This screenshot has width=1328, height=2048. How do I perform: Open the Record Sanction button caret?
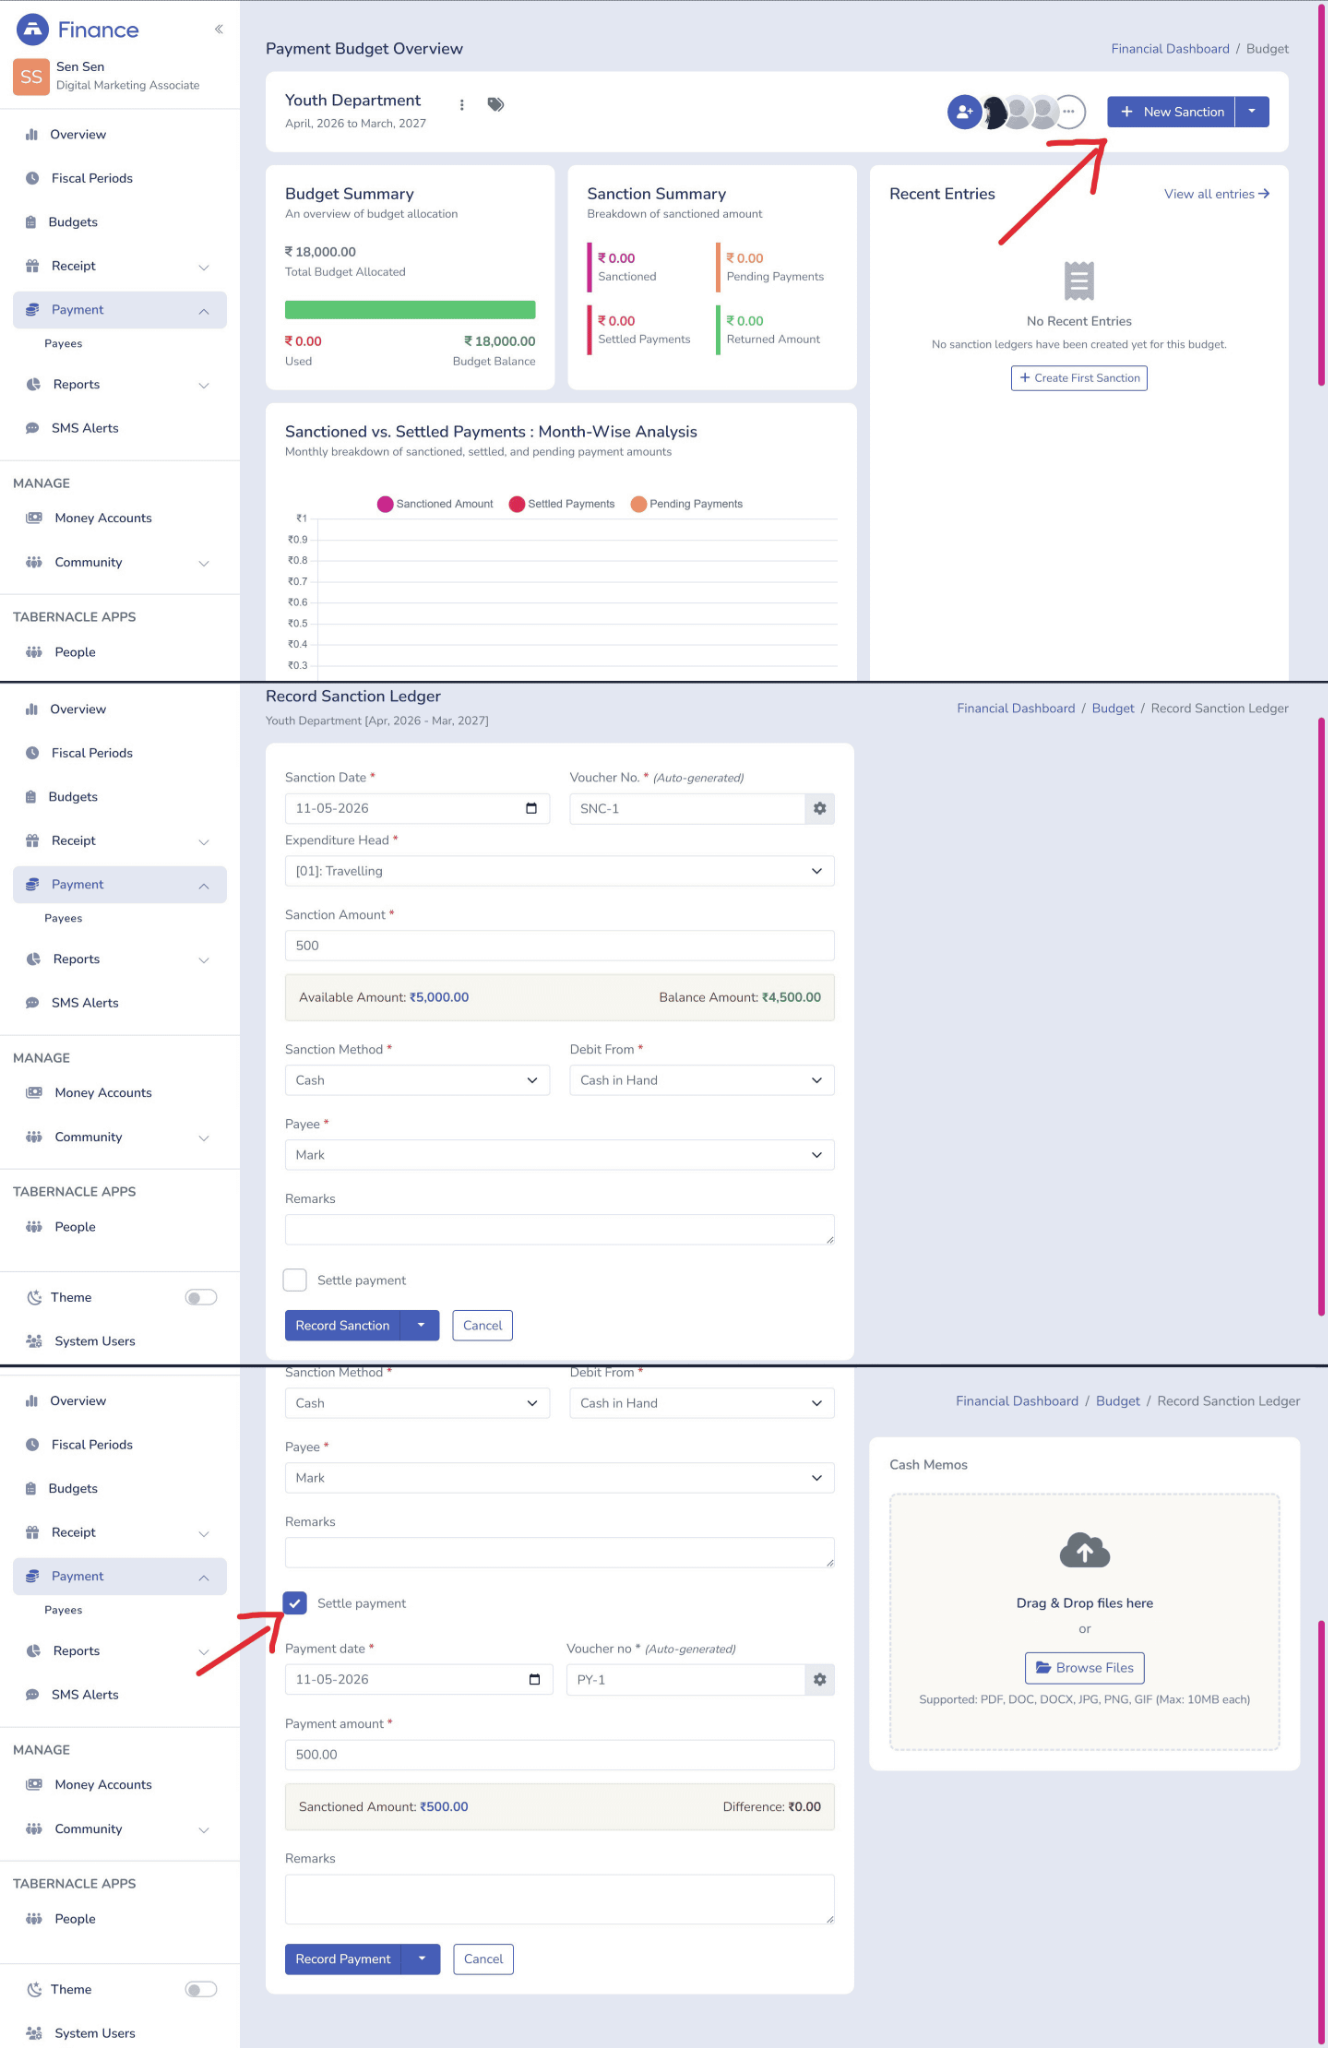pos(421,1325)
